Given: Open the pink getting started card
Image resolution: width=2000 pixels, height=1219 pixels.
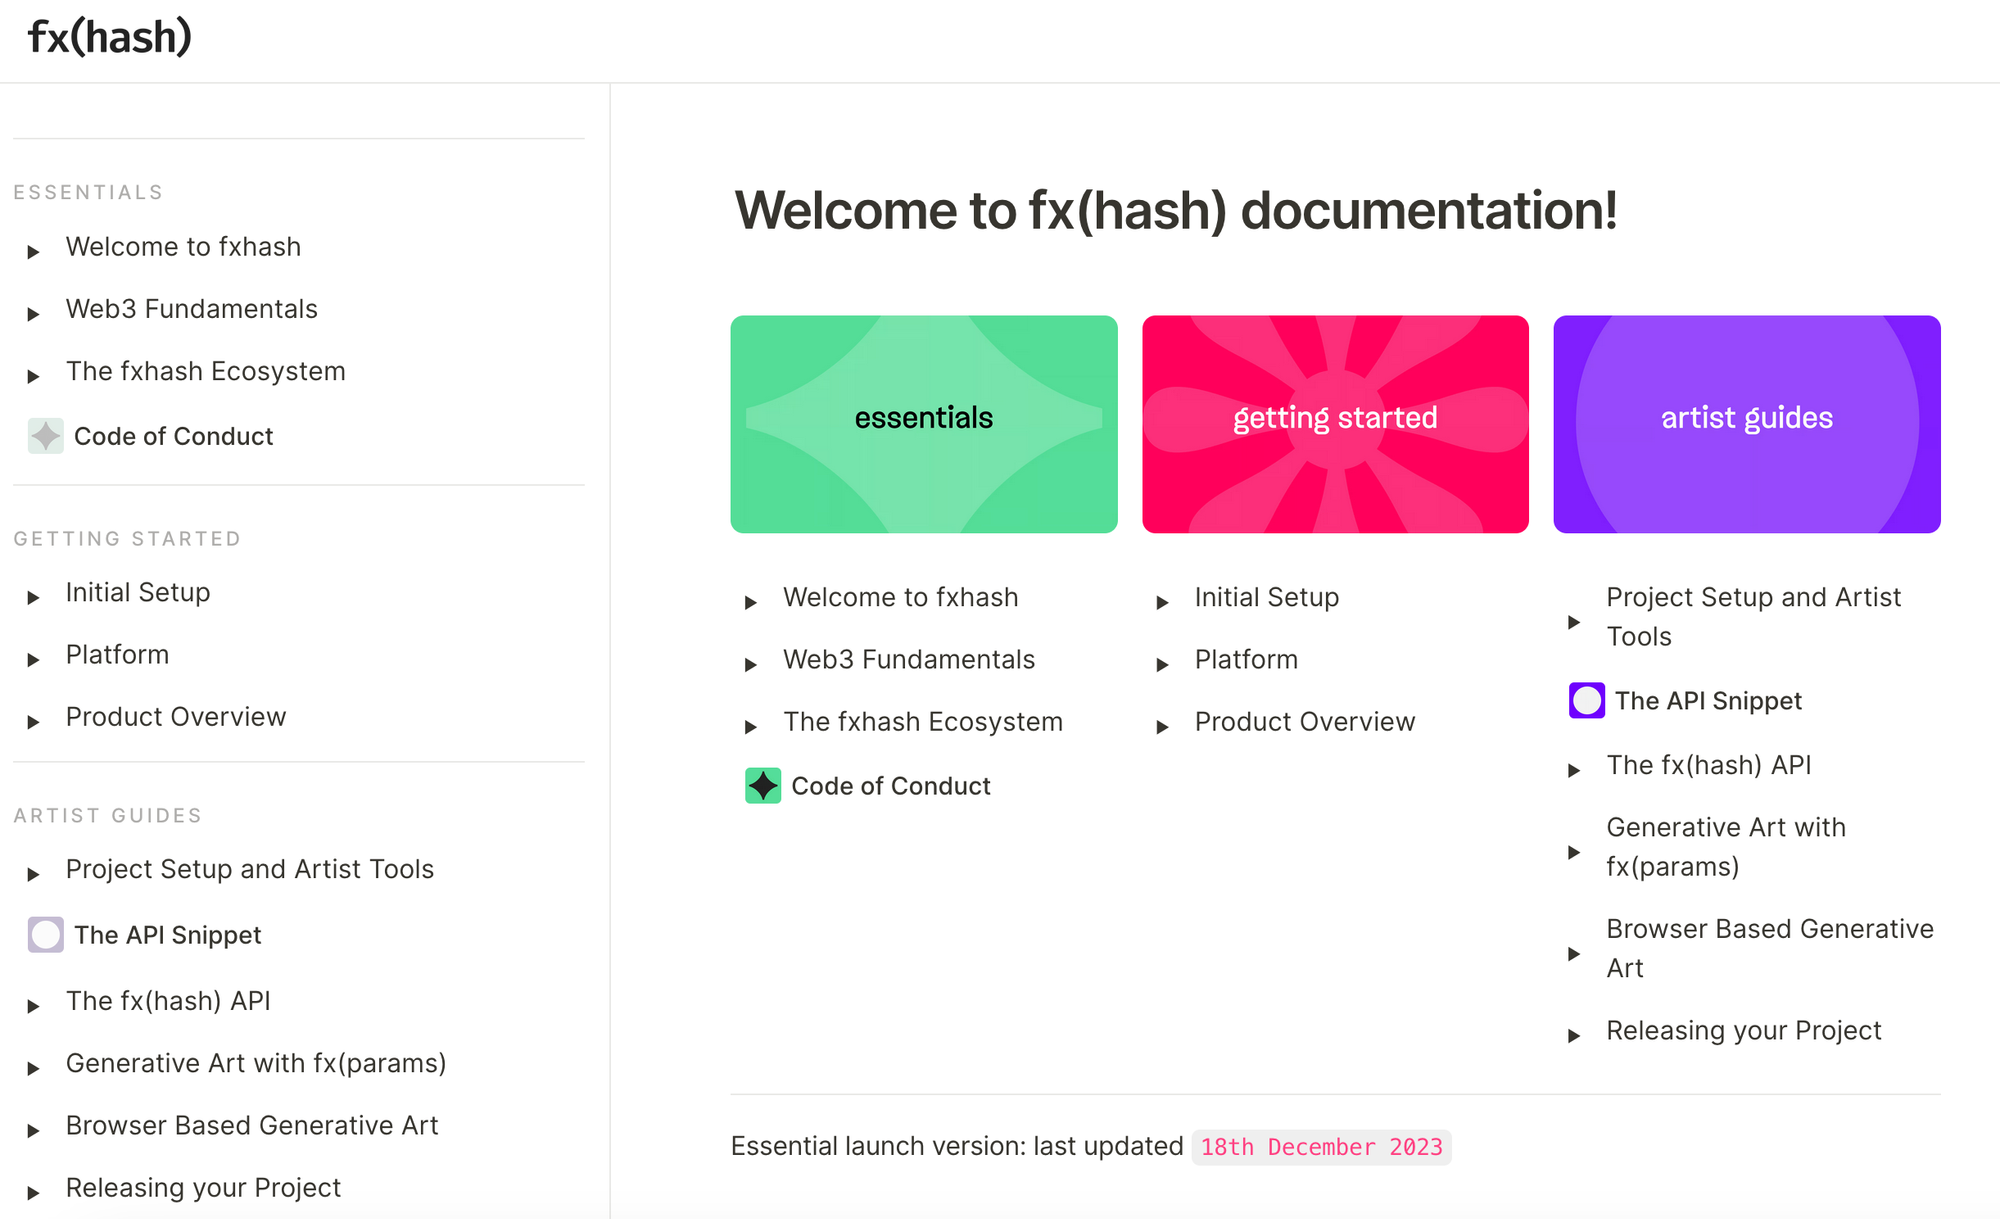Looking at the screenshot, I should (x=1335, y=424).
